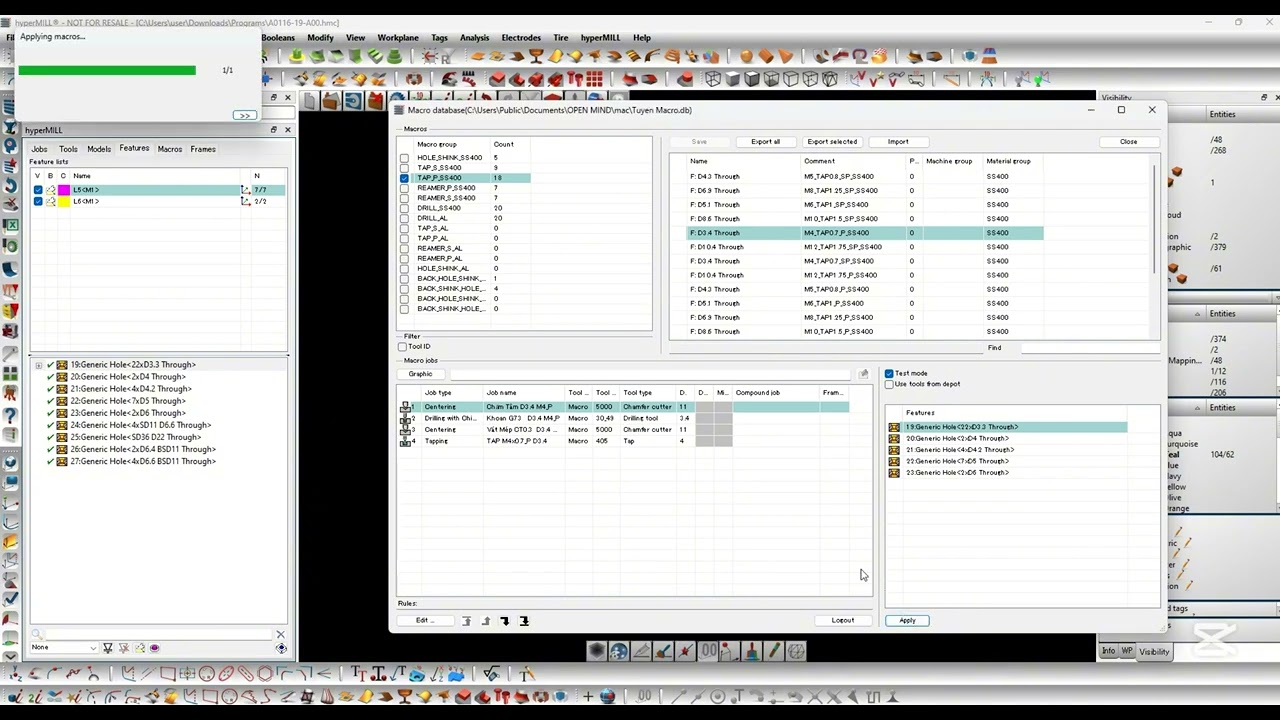This screenshot has height=720, width=1280.
Task: Click the Find input field
Action: [x=1089, y=348]
